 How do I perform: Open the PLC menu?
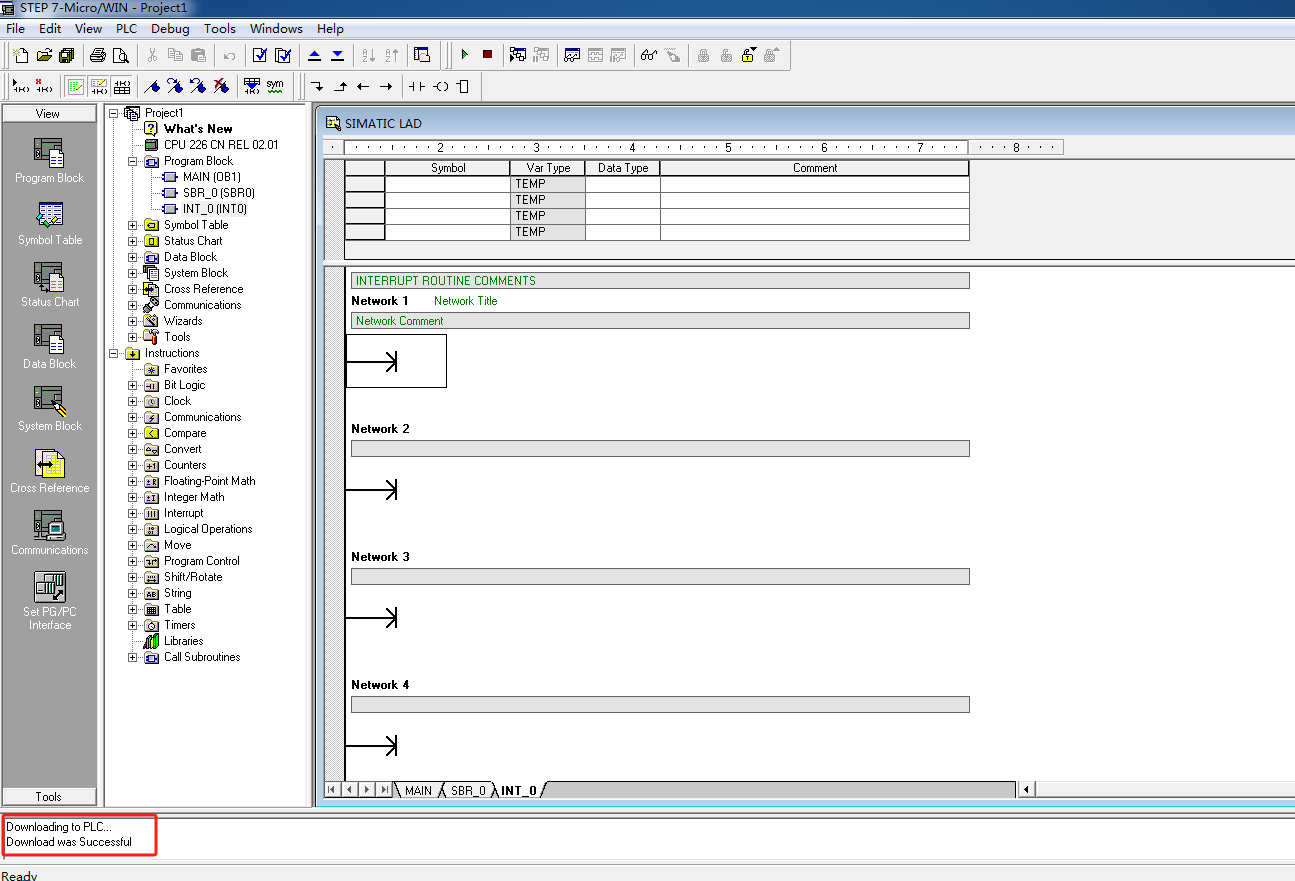click(x=126, y=29)
